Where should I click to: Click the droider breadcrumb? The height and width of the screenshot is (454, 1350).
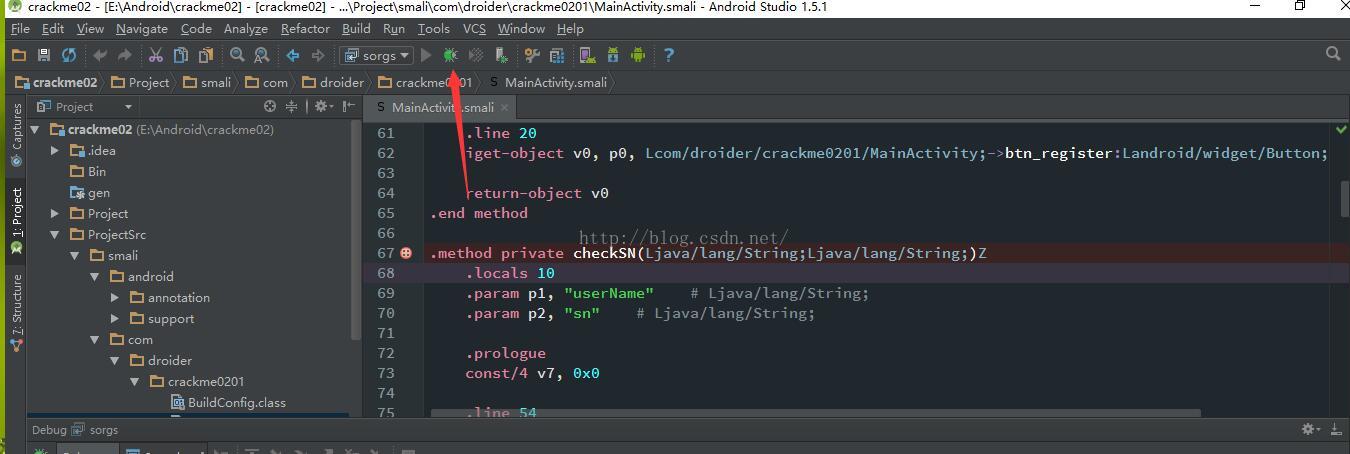click(x=332, y=82)
